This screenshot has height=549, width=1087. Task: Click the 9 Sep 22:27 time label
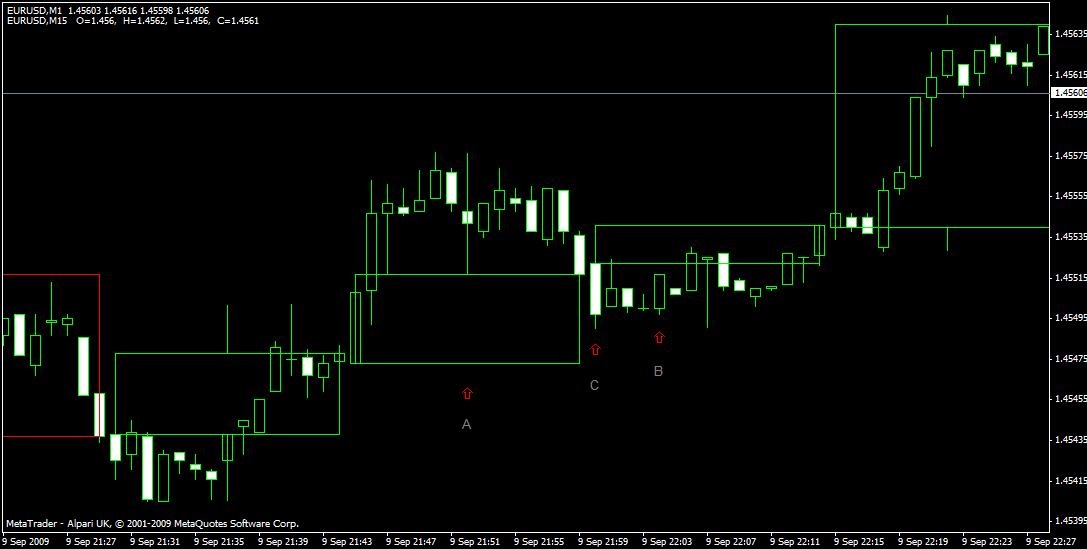[x=1052, y=541]
